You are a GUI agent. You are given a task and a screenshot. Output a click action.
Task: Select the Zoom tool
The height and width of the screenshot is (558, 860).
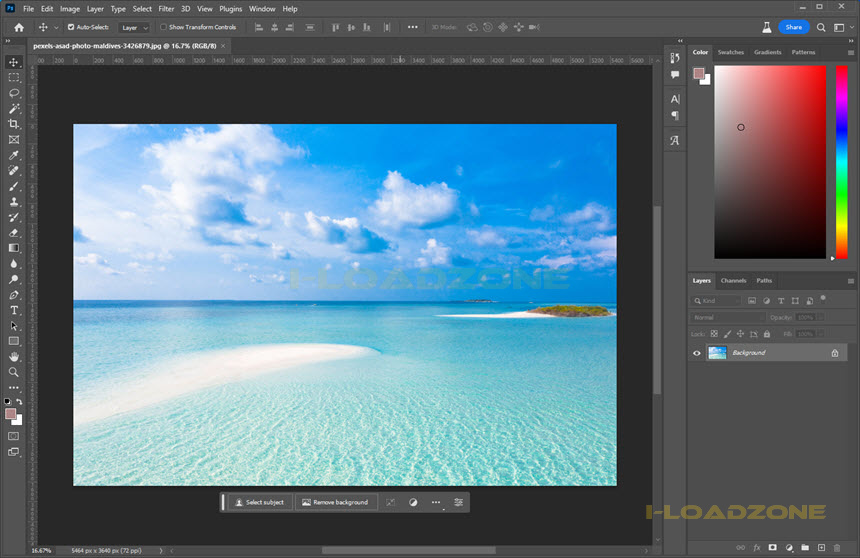coord(14,372)
